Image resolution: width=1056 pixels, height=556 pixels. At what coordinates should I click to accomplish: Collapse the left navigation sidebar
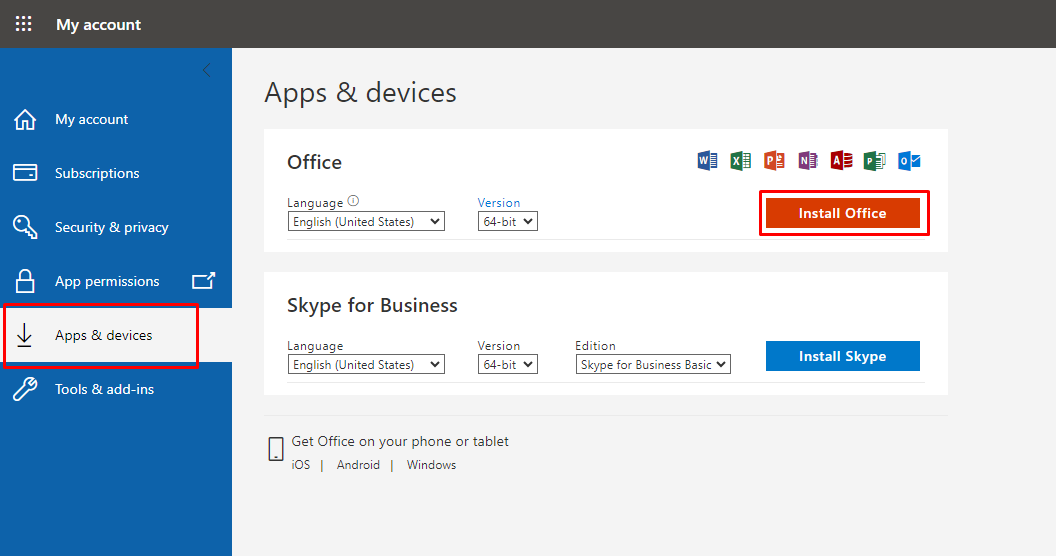click(x=207, y=70)
